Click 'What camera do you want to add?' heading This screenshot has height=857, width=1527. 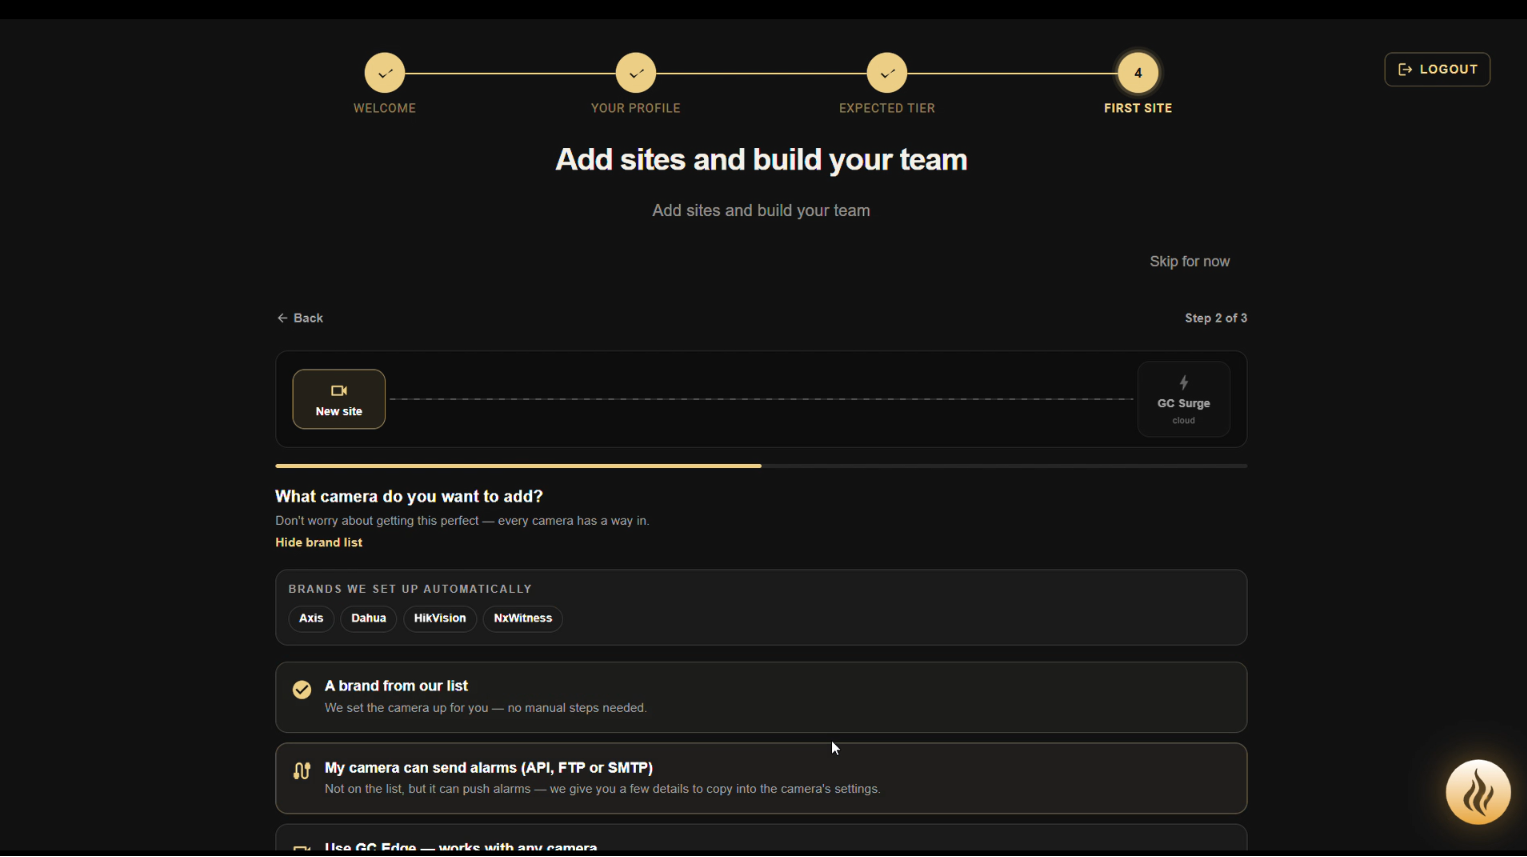pos(409,497)
